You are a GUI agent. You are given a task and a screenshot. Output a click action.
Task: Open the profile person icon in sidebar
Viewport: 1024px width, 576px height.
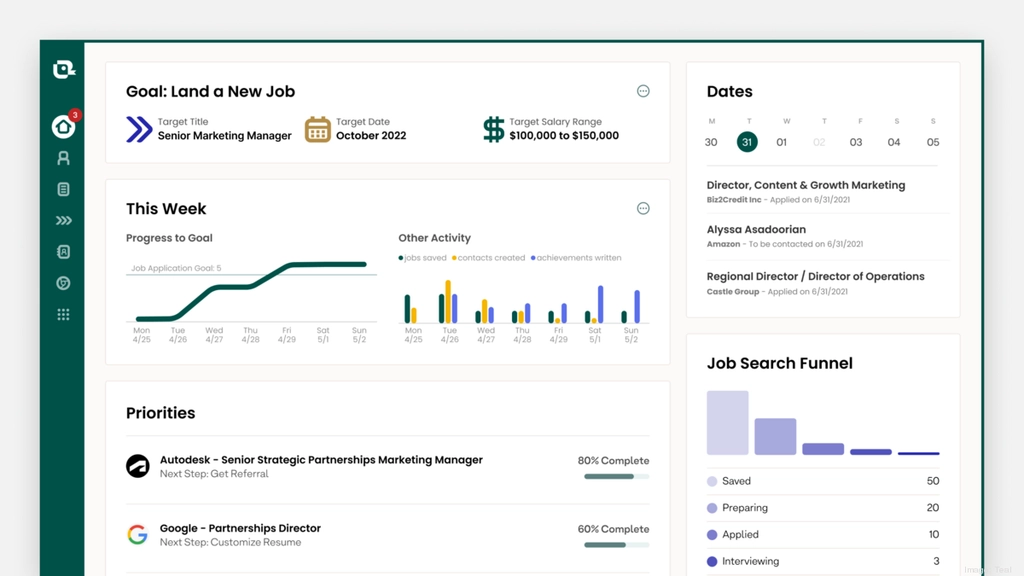63,158
